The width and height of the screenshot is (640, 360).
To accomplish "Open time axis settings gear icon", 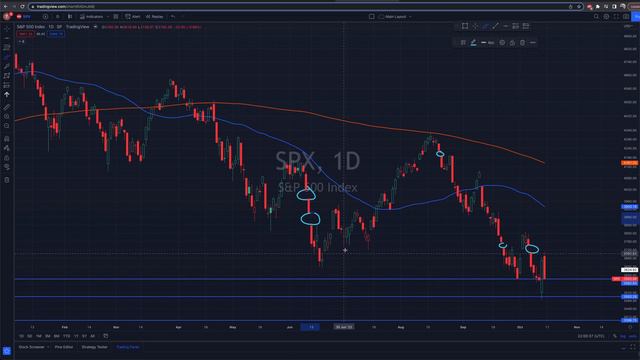I will click(630, 327).
